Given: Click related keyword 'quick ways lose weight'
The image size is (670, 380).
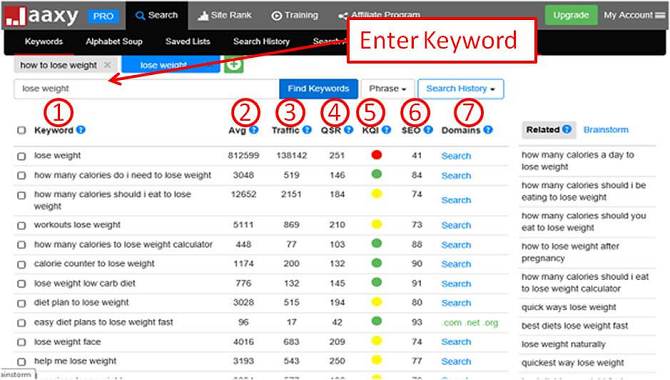Looking at the screenshot, I should (x=569, y=307).
